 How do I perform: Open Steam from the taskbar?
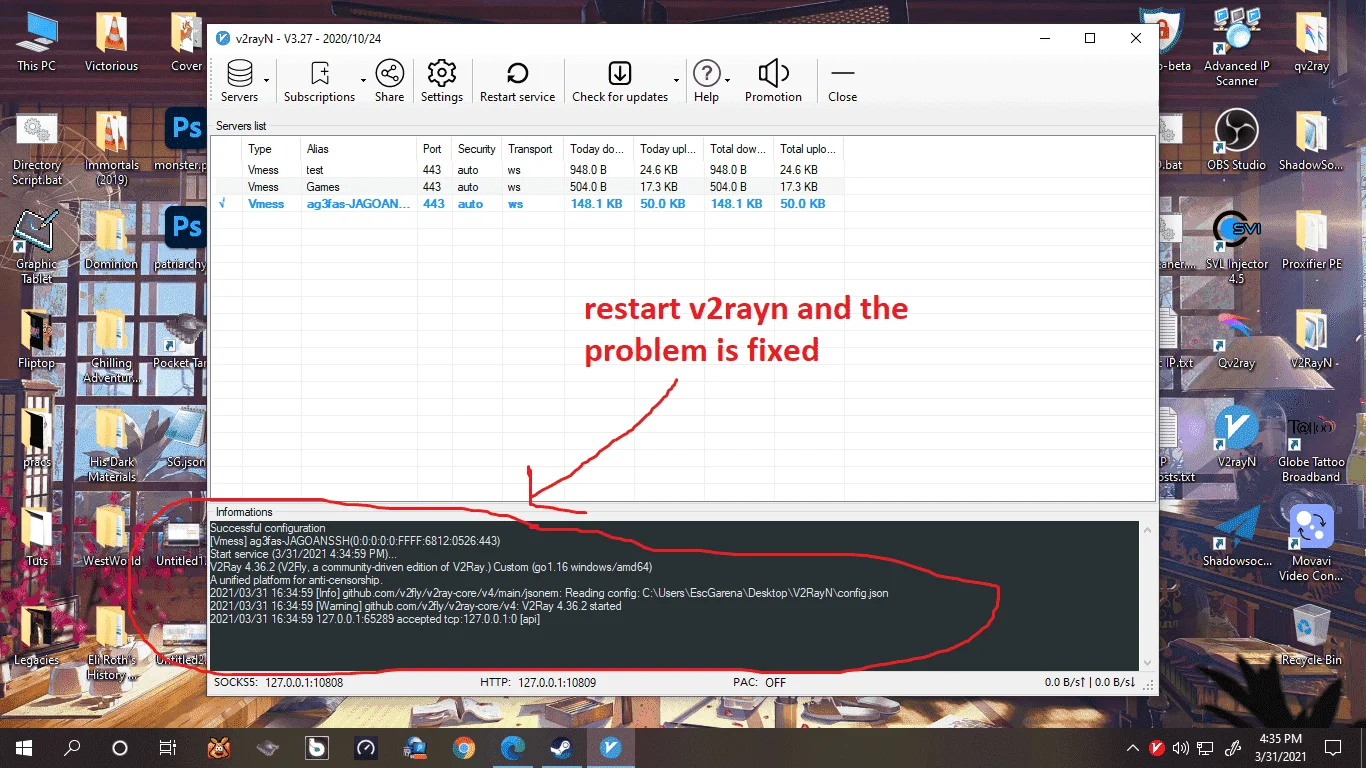click(x=560, y=747)
